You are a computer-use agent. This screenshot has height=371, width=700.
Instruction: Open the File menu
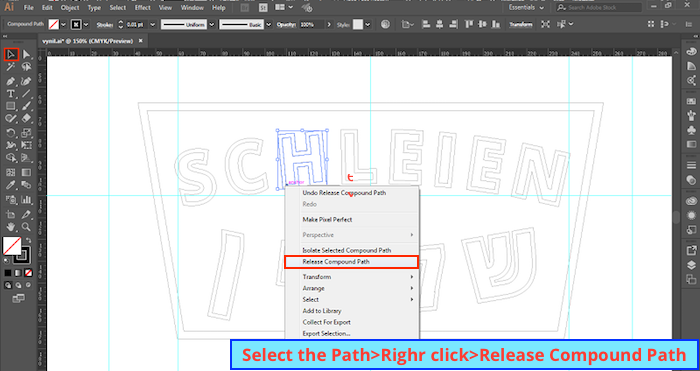[x=29, y=8]
